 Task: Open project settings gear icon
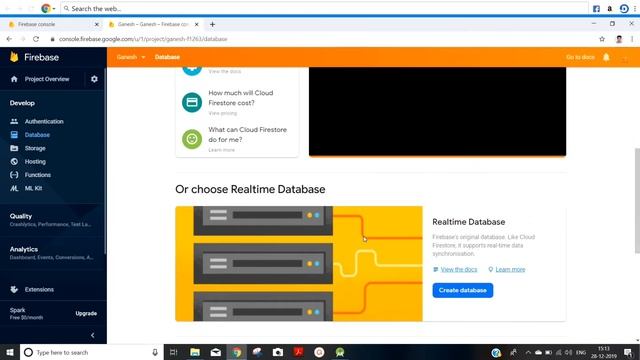[x=94, y=79]
